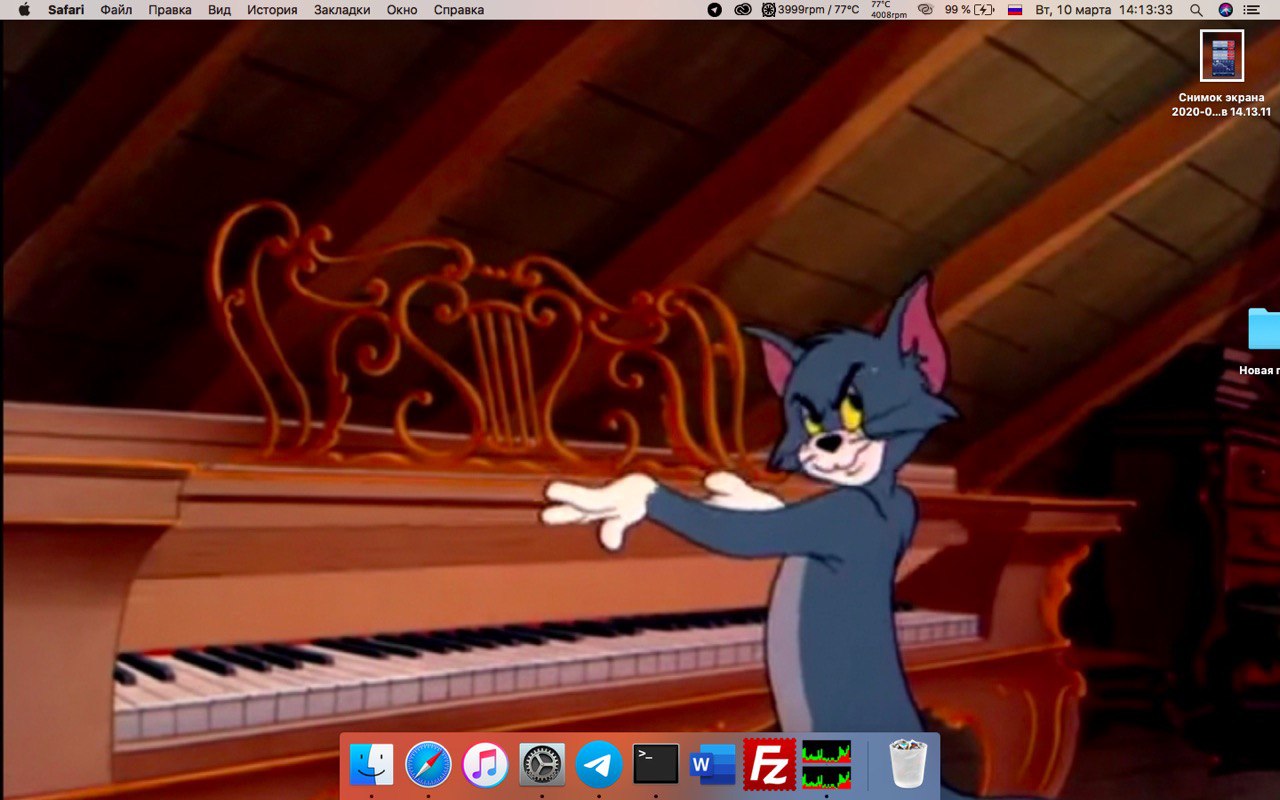This screenshot has width=1280, height=800.
Task: Open System Preferences gear in Dock
Action: pyautogui.click(x=542, y=765)
